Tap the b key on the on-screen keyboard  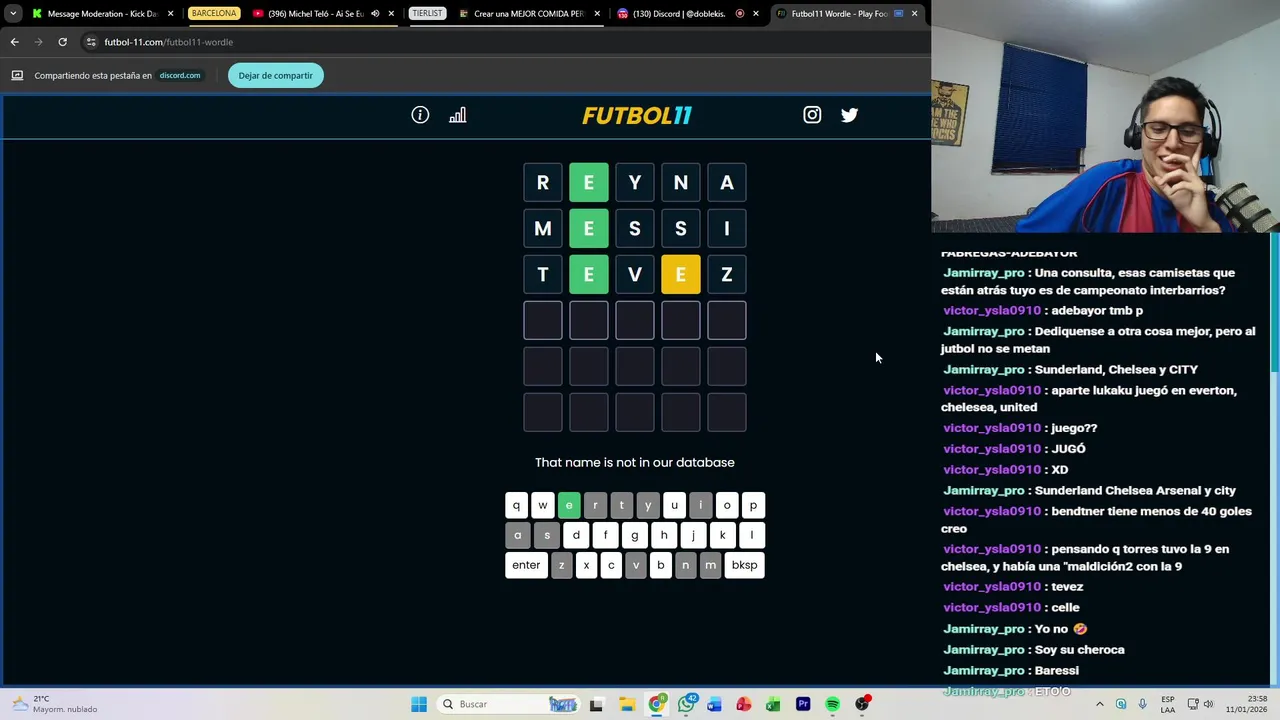[x=660, y=565]
